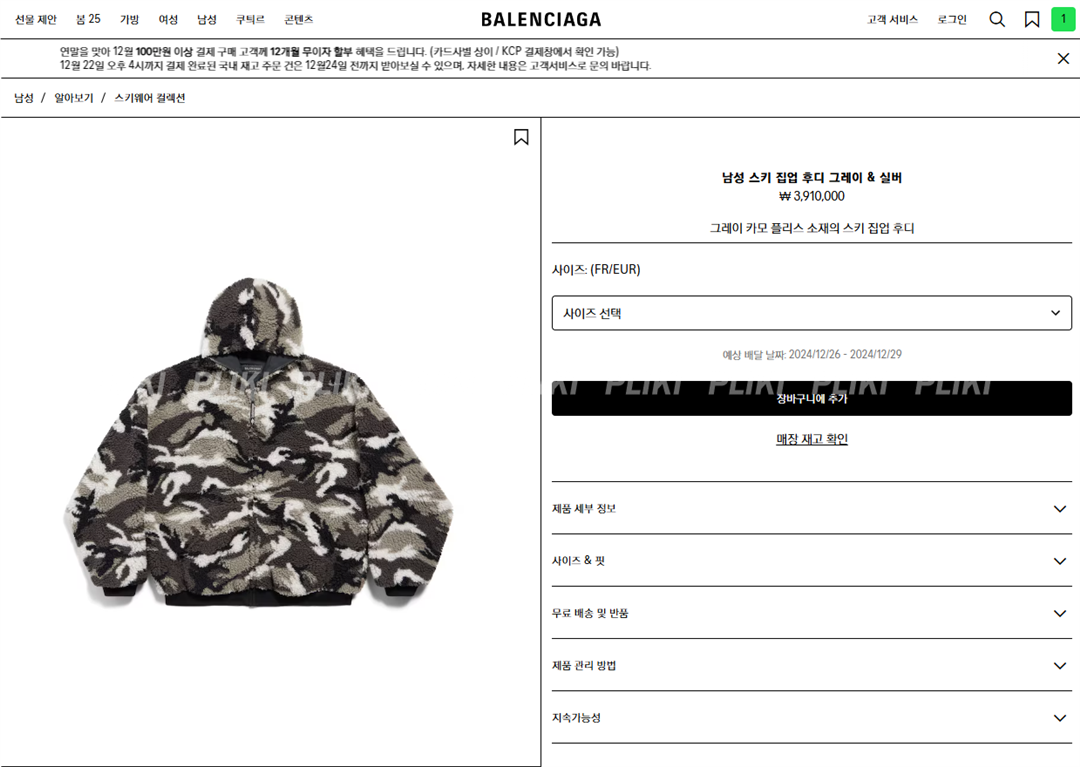
Task: Open the 선물 제안 menu
Action: pyautogui.click(x=36, y=19)
